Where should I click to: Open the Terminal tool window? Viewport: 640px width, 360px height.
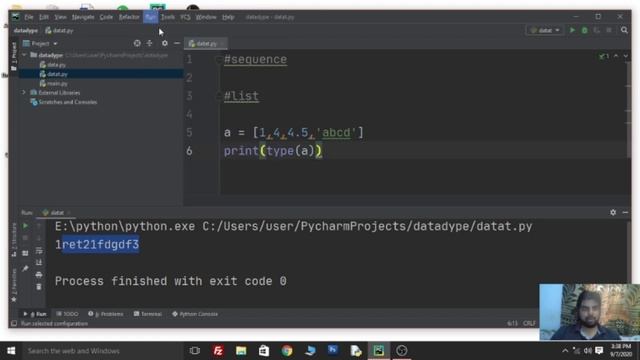(x=148, y=314)
